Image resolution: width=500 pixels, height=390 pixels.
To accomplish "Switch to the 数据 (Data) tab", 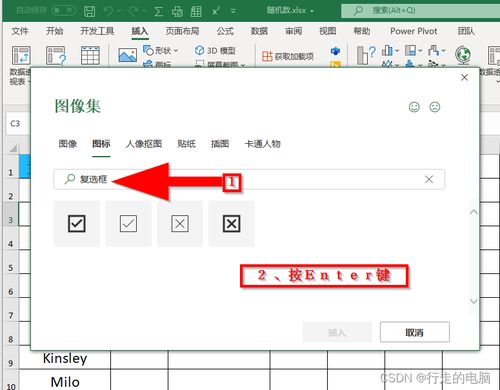I will [259, 31].
